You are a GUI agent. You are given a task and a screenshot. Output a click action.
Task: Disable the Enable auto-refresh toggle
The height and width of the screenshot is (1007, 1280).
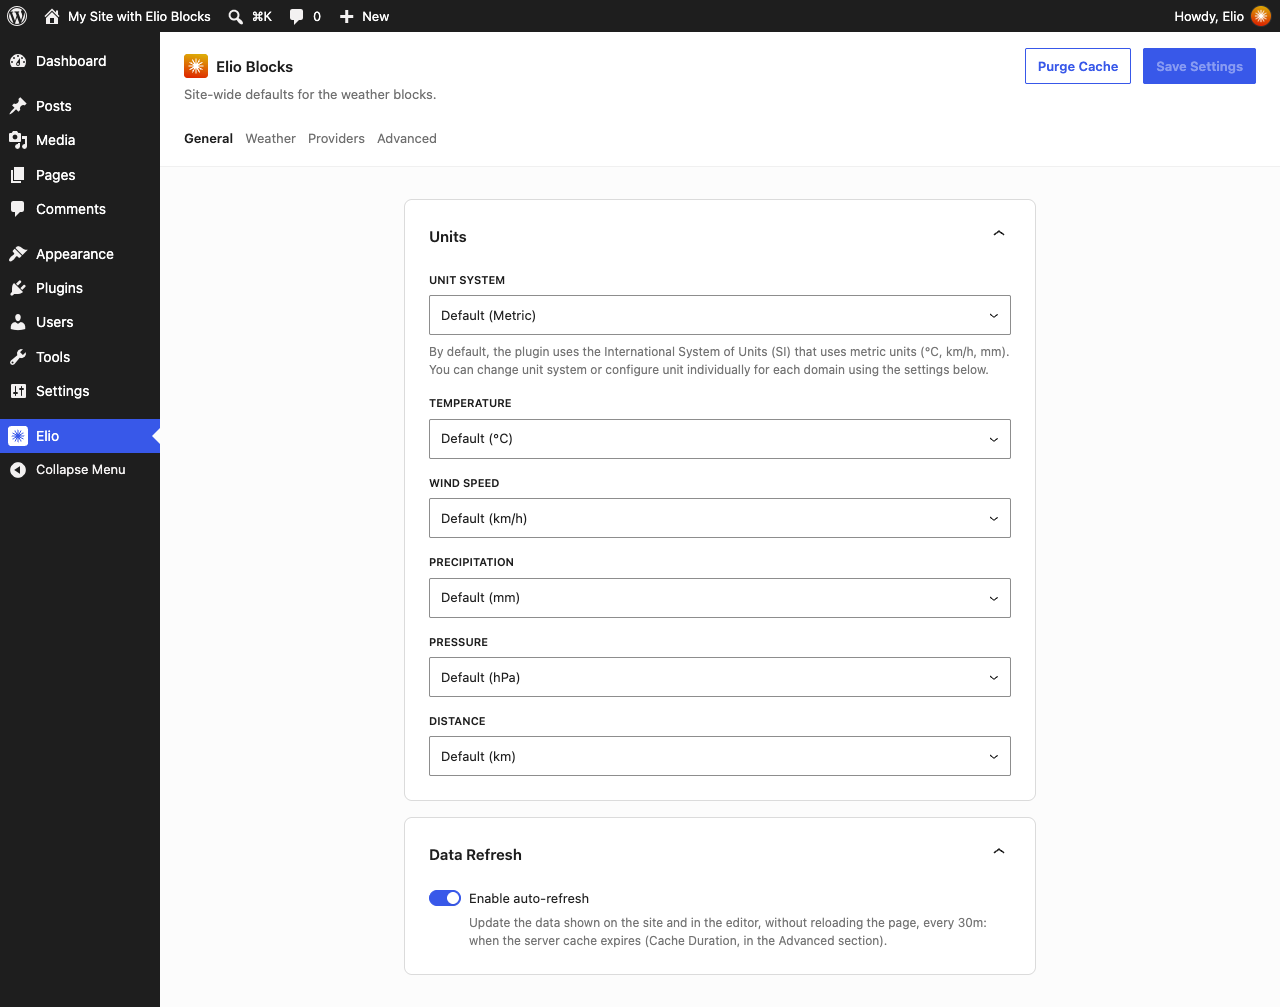tap(445, 898)
